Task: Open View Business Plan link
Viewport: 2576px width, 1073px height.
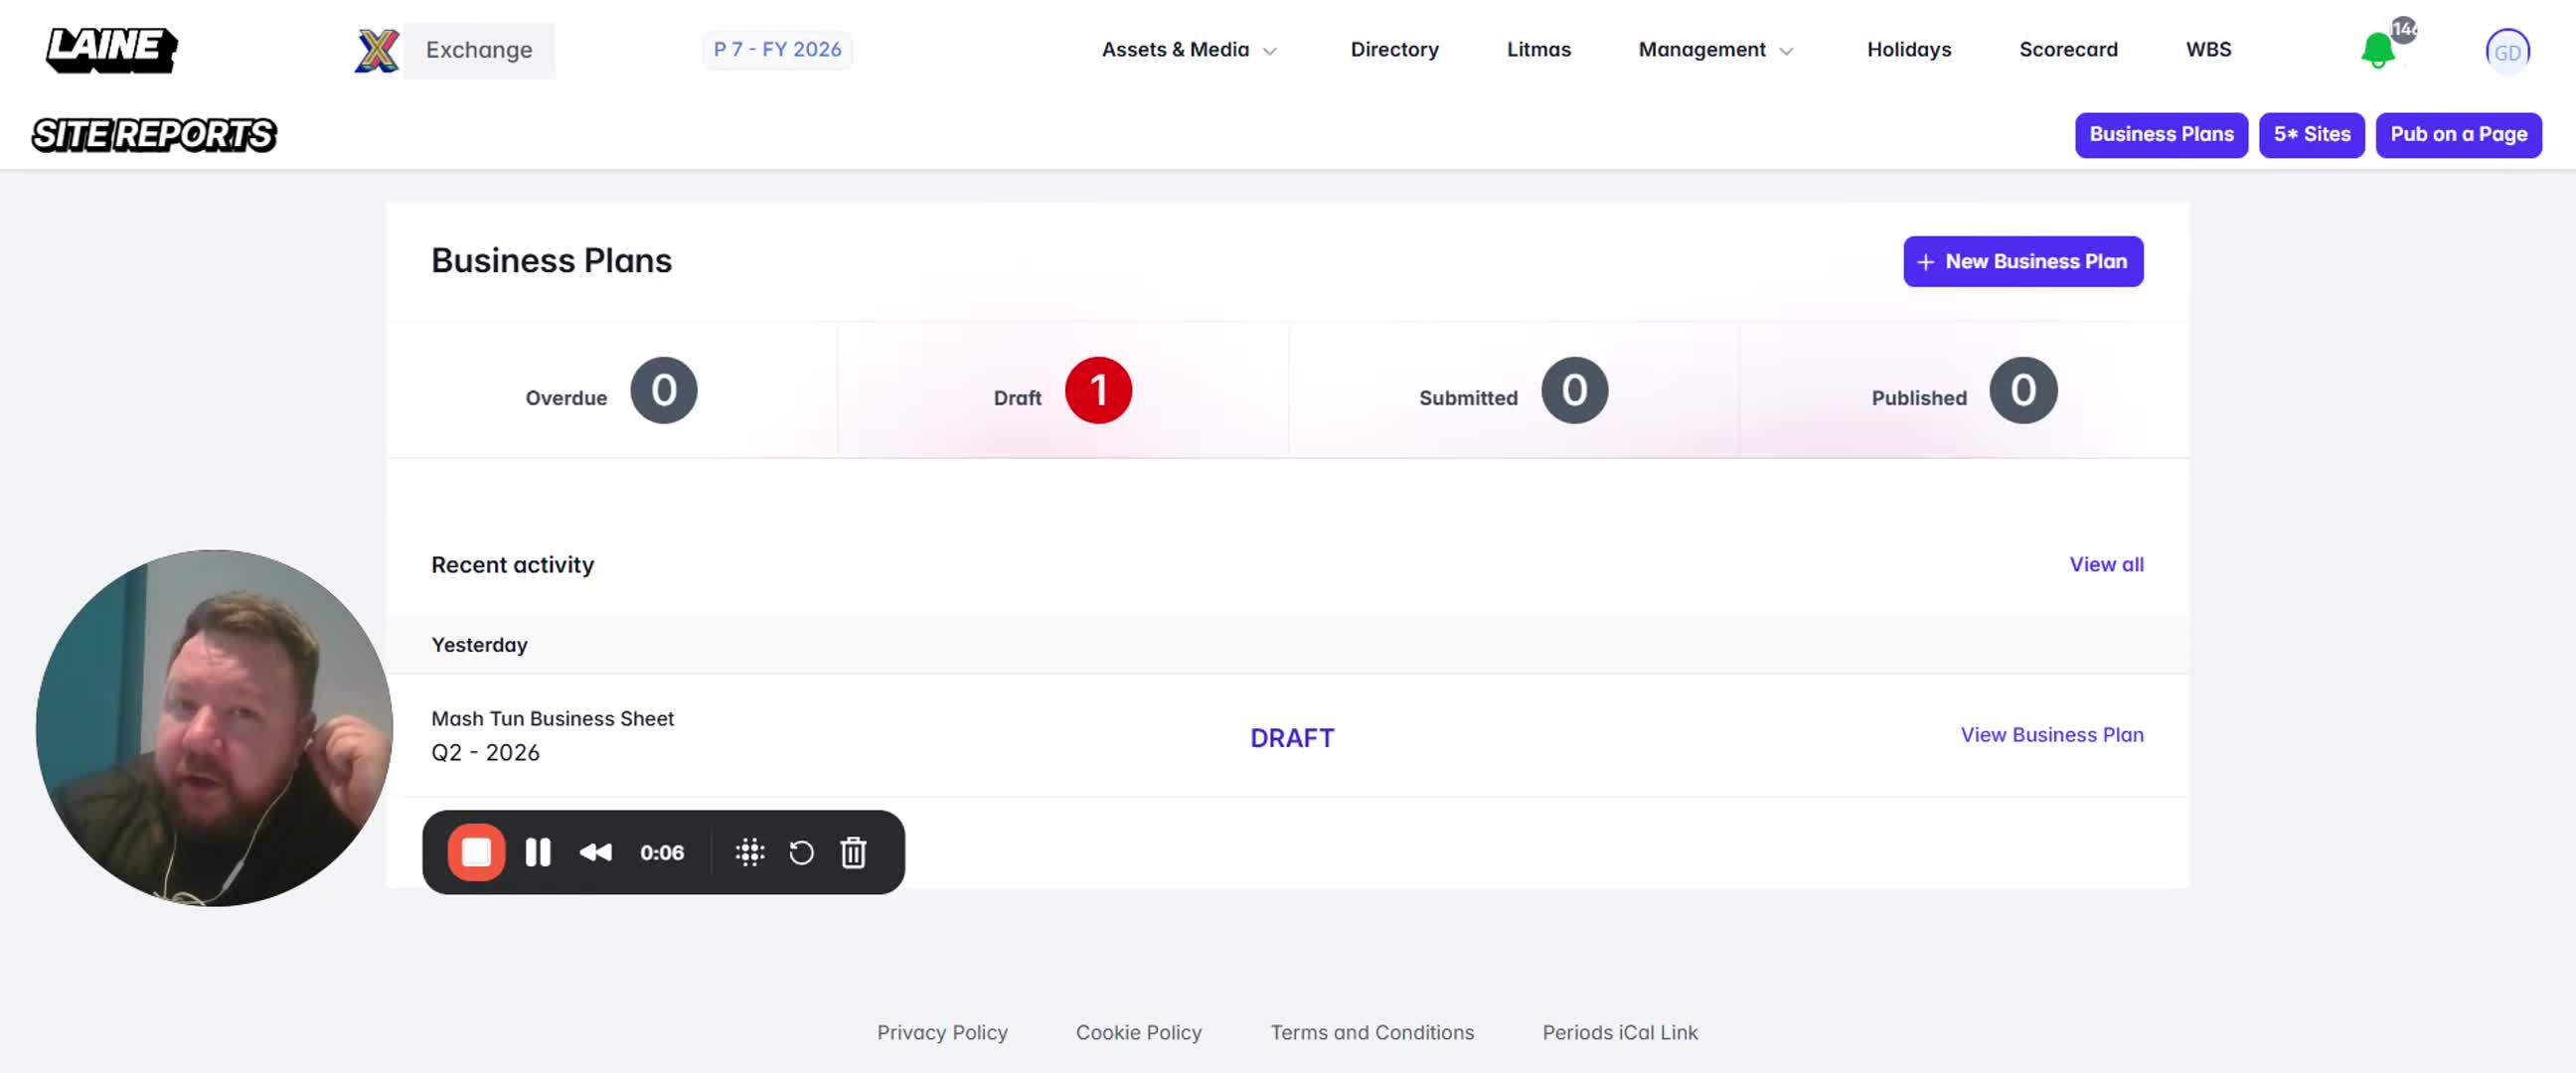Action: coord(2051,734)
